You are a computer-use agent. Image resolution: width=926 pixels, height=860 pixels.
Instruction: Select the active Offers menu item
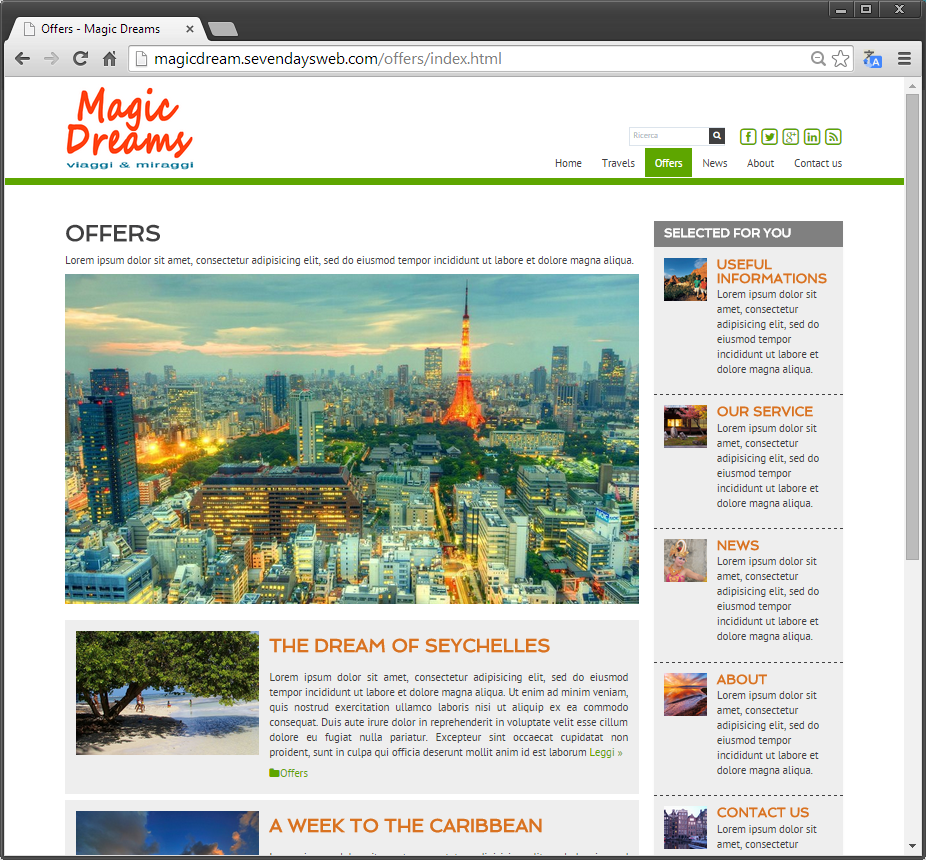coord(669,163)
